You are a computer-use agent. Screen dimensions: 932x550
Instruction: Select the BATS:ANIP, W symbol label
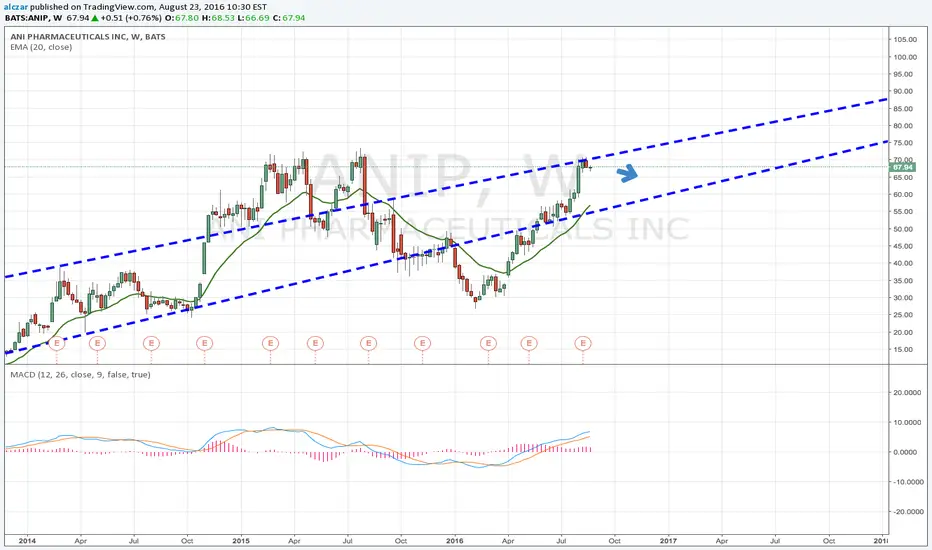coord(33,18)
